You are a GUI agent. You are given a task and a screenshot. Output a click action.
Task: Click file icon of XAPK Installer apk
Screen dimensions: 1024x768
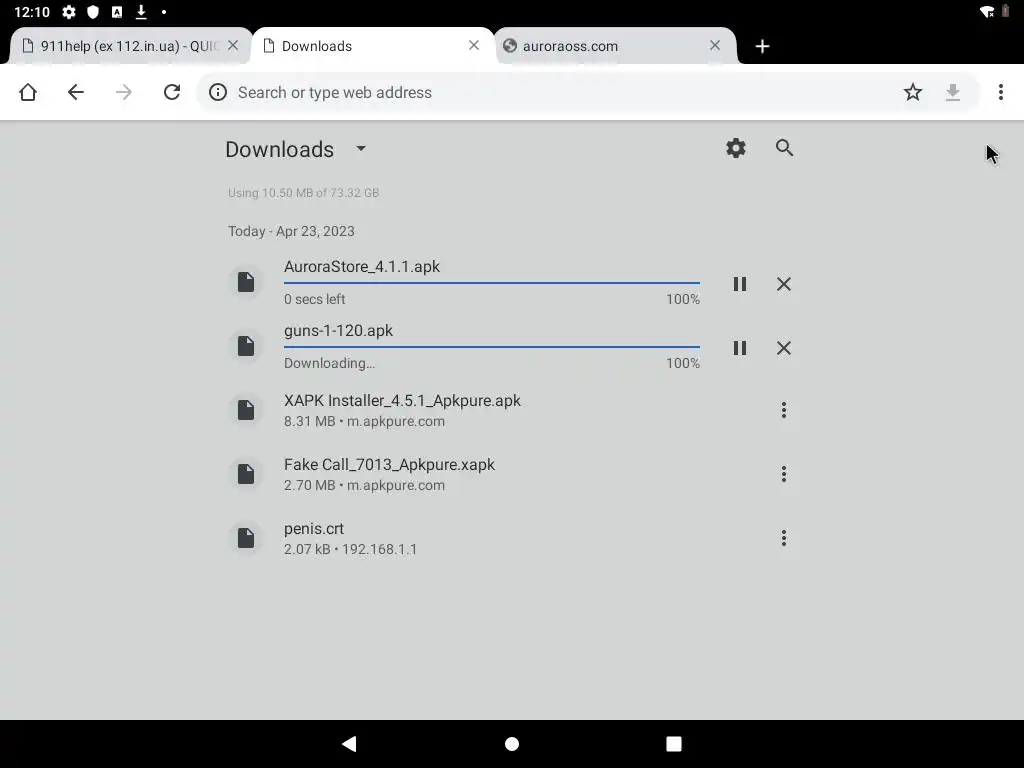coord(246,410)
